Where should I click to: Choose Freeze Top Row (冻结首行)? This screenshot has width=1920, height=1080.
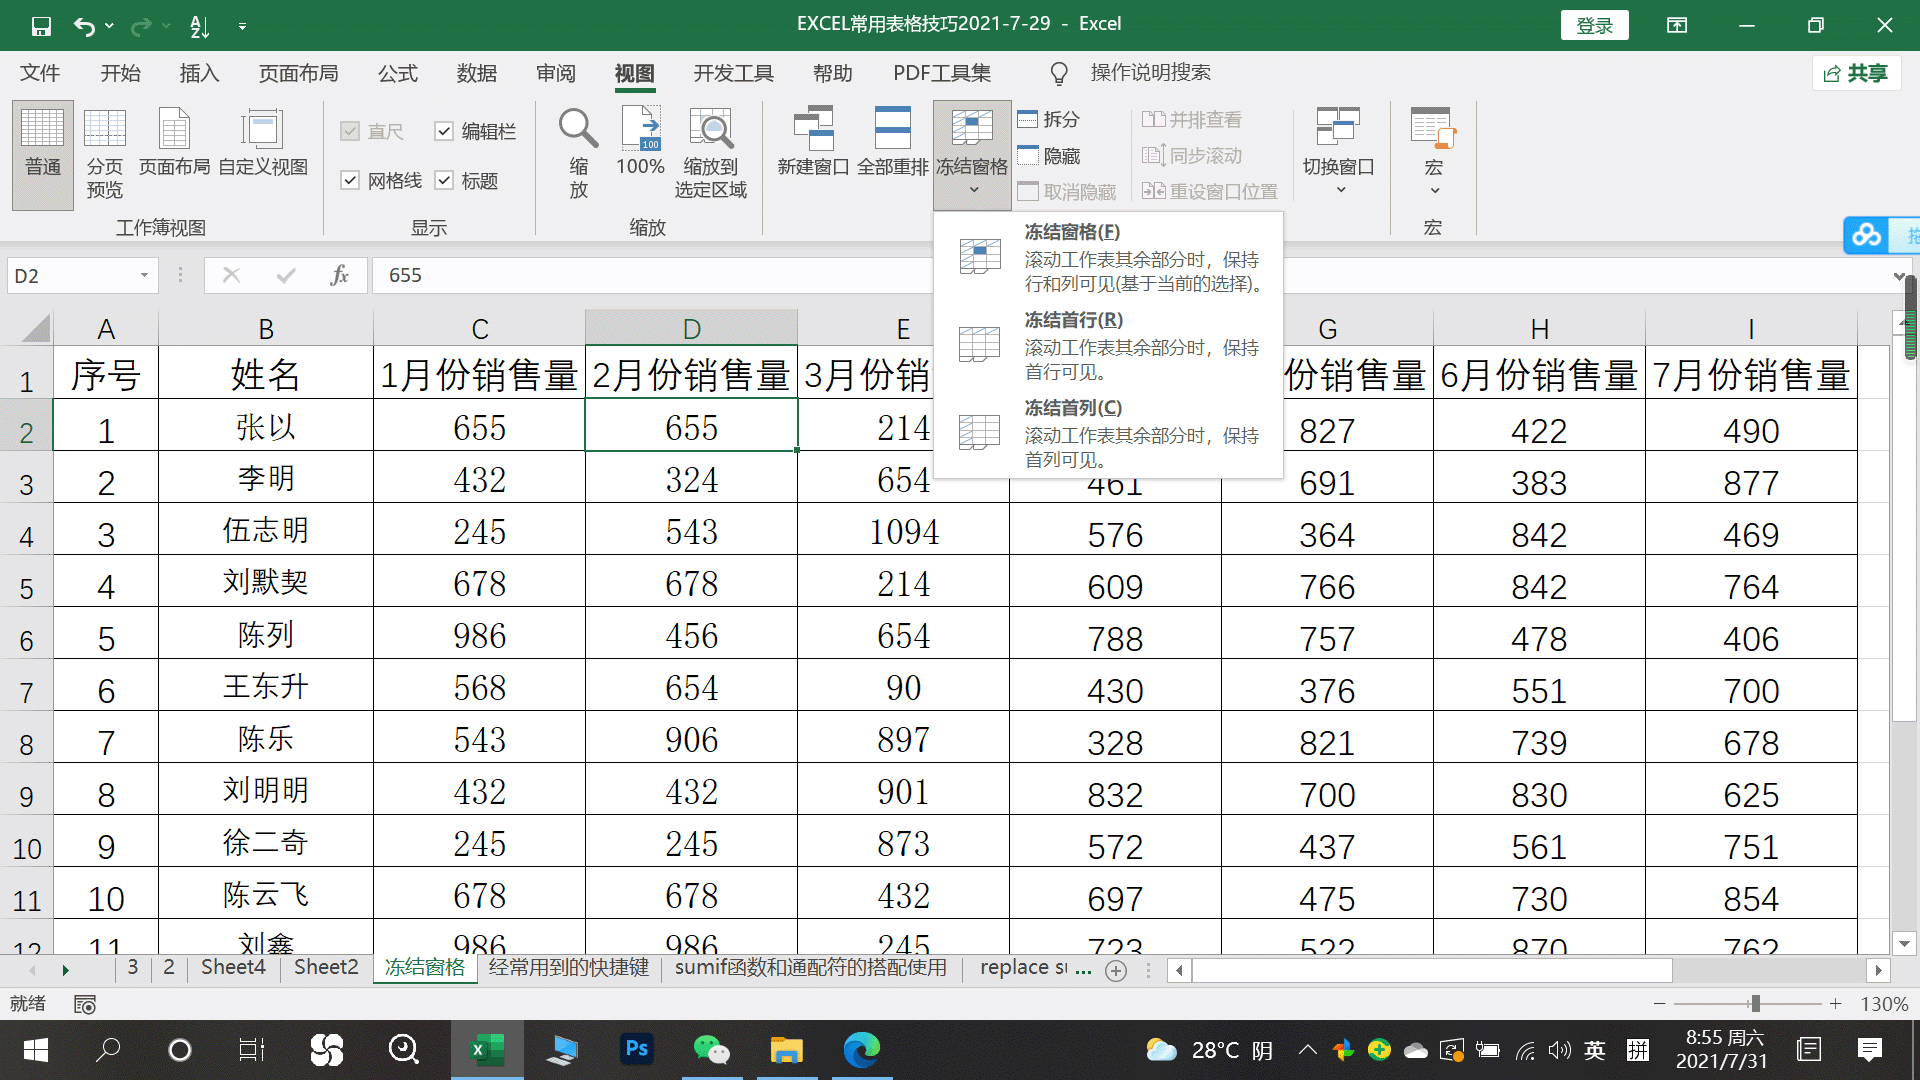[1108, 345]
